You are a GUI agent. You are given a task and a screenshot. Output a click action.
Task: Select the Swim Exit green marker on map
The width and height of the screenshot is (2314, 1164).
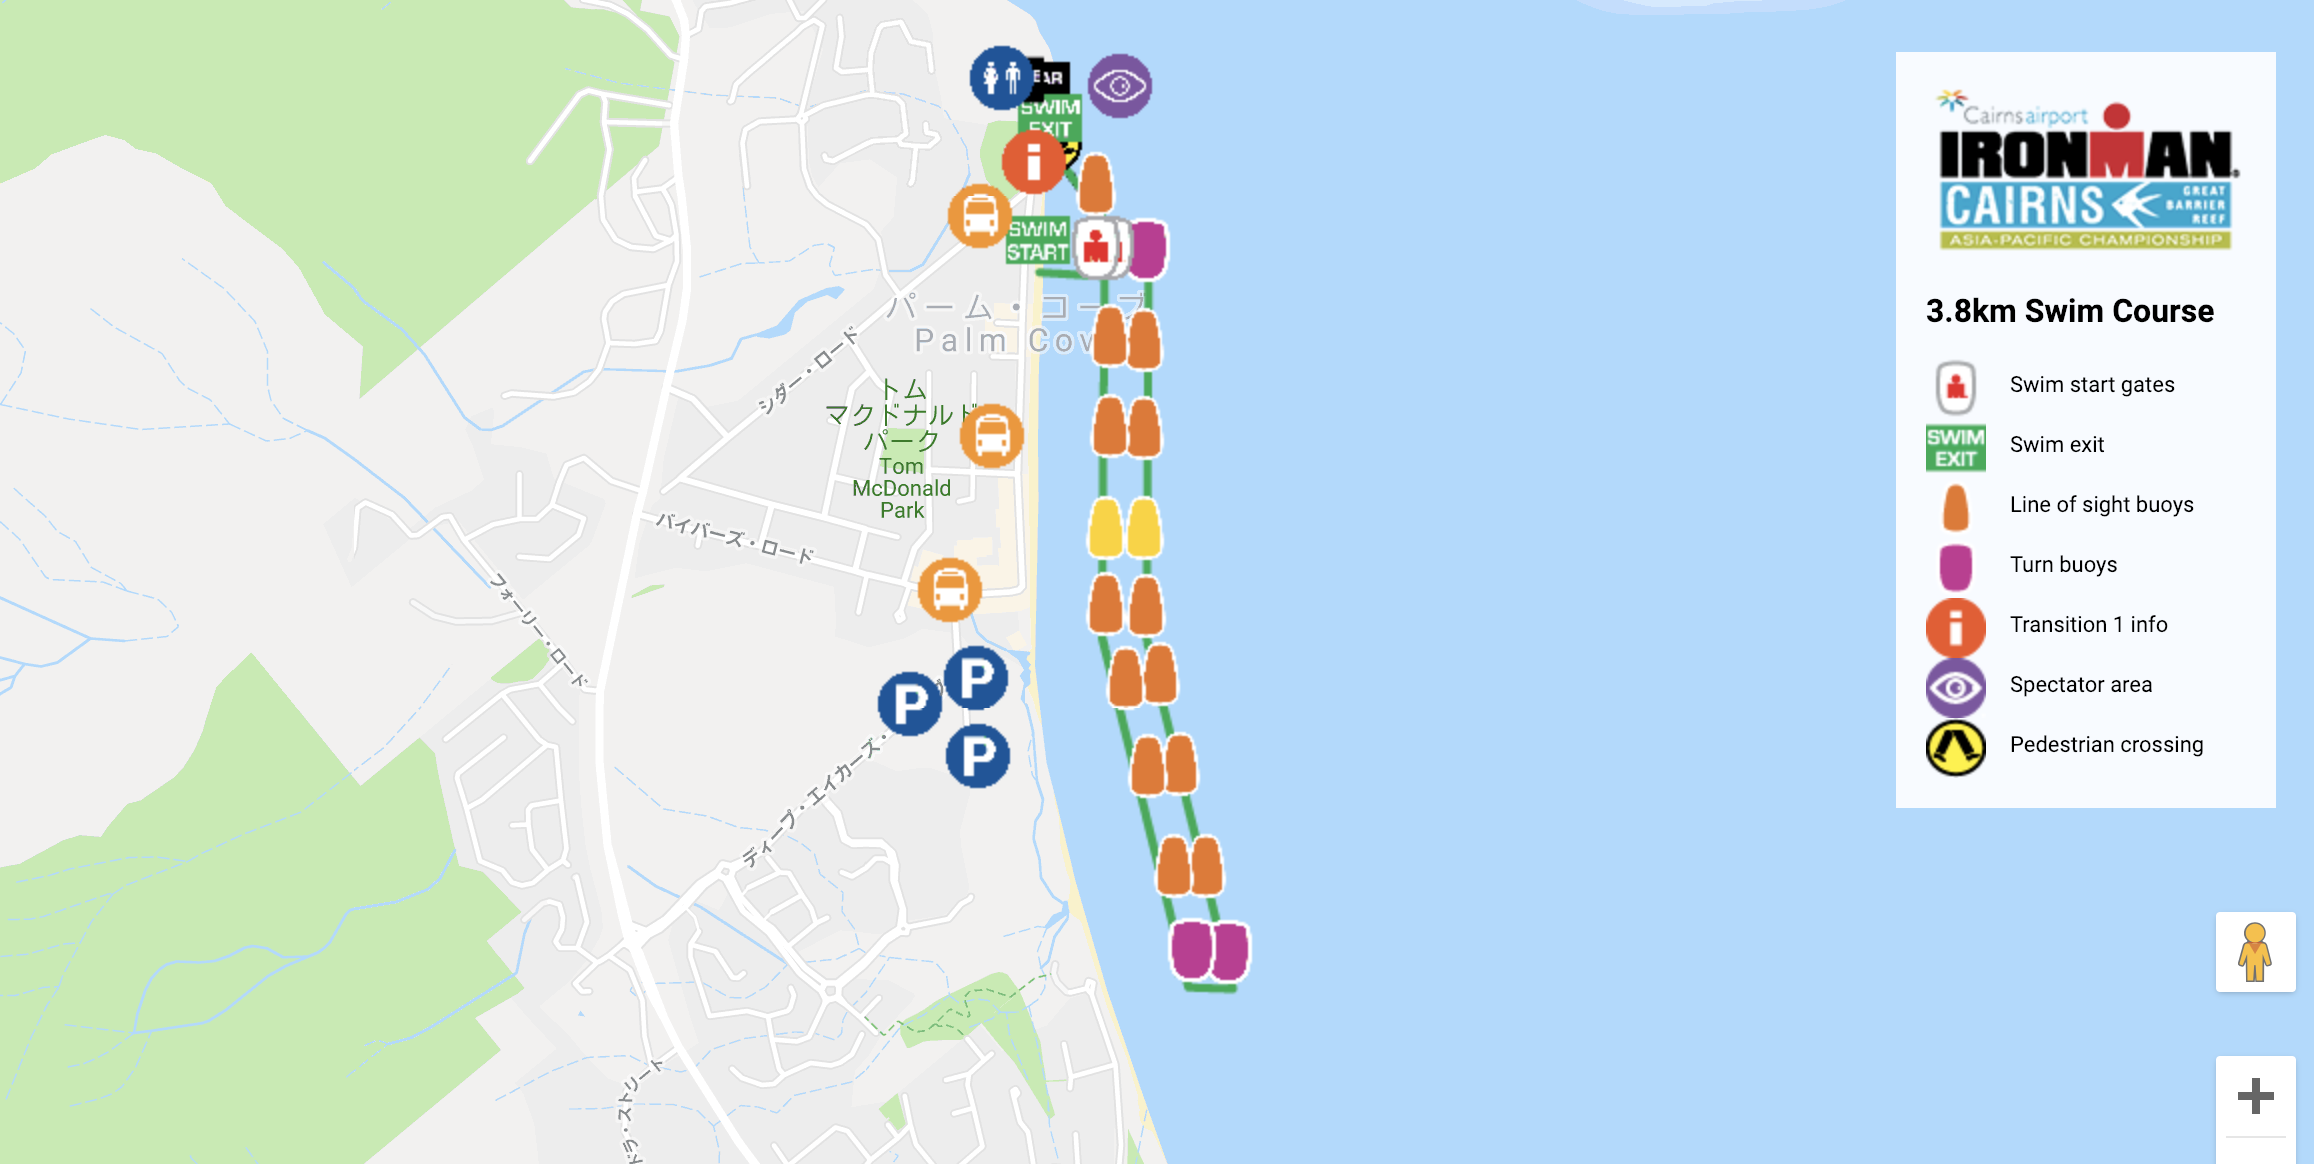pyautogui.click(x=1049, y=117)
